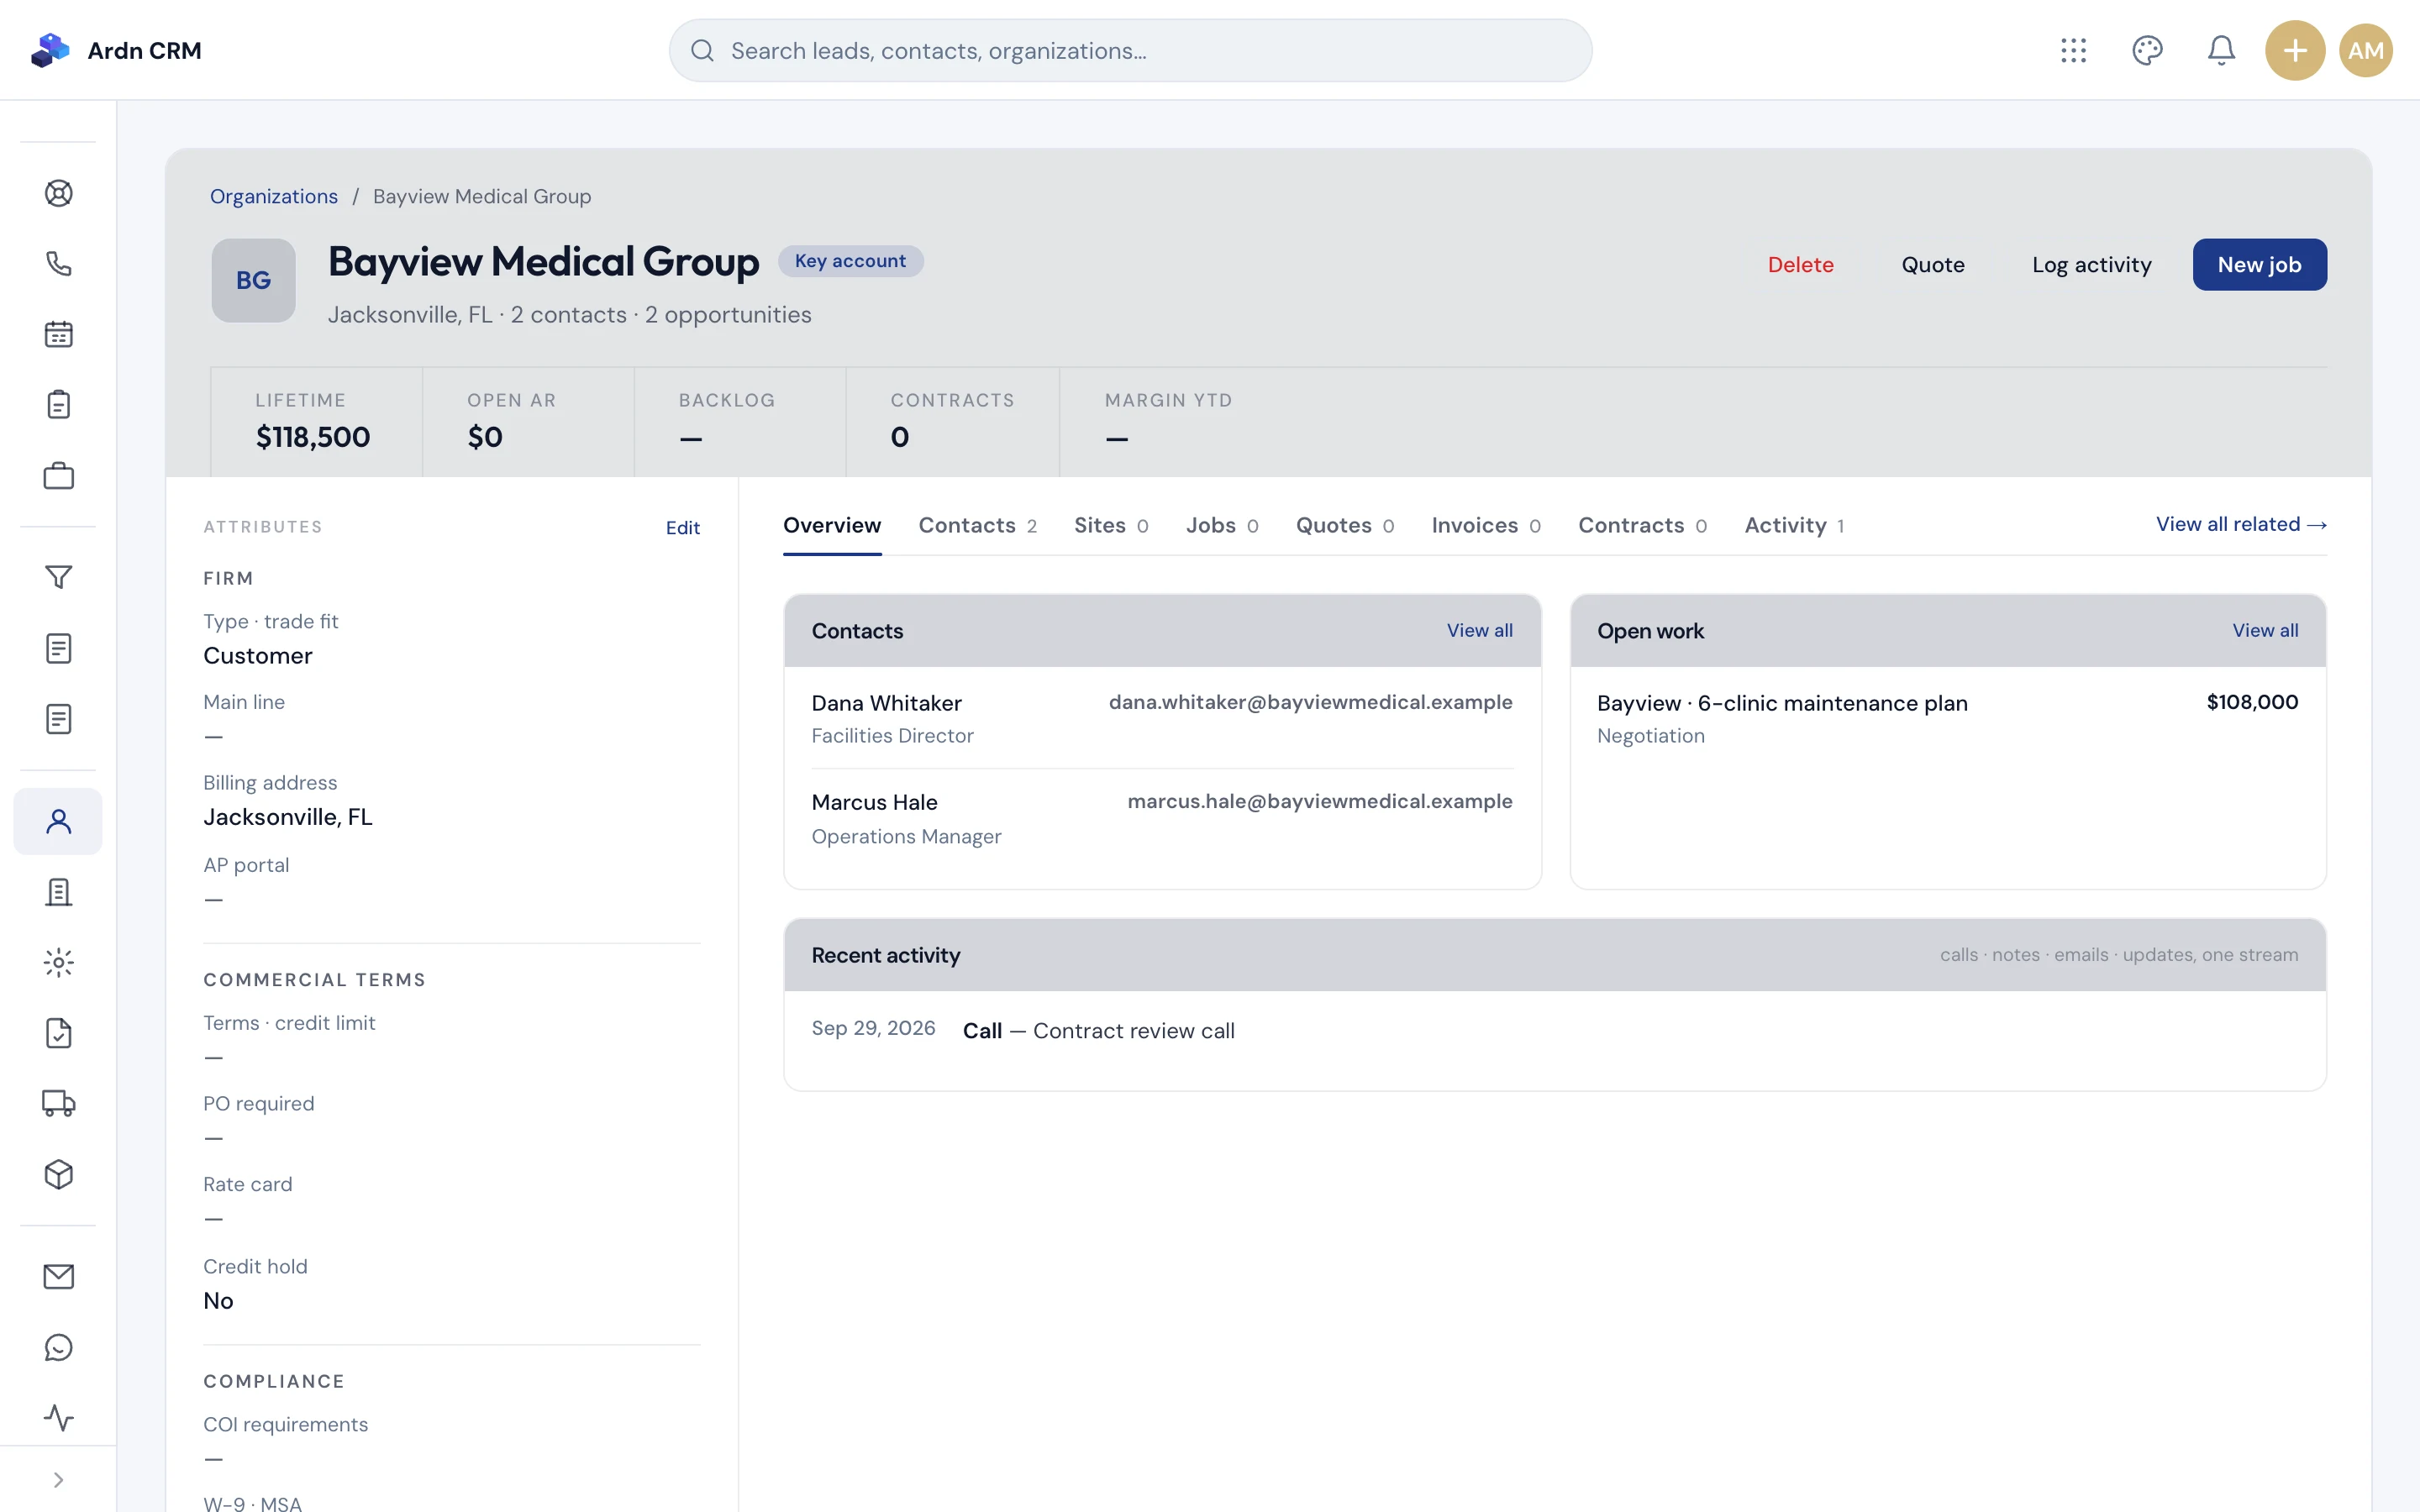The height and width of the screenshot is (1512, 2420).
Task: Expand the sidebar with bottom chevron
Action: (58, 1480)
